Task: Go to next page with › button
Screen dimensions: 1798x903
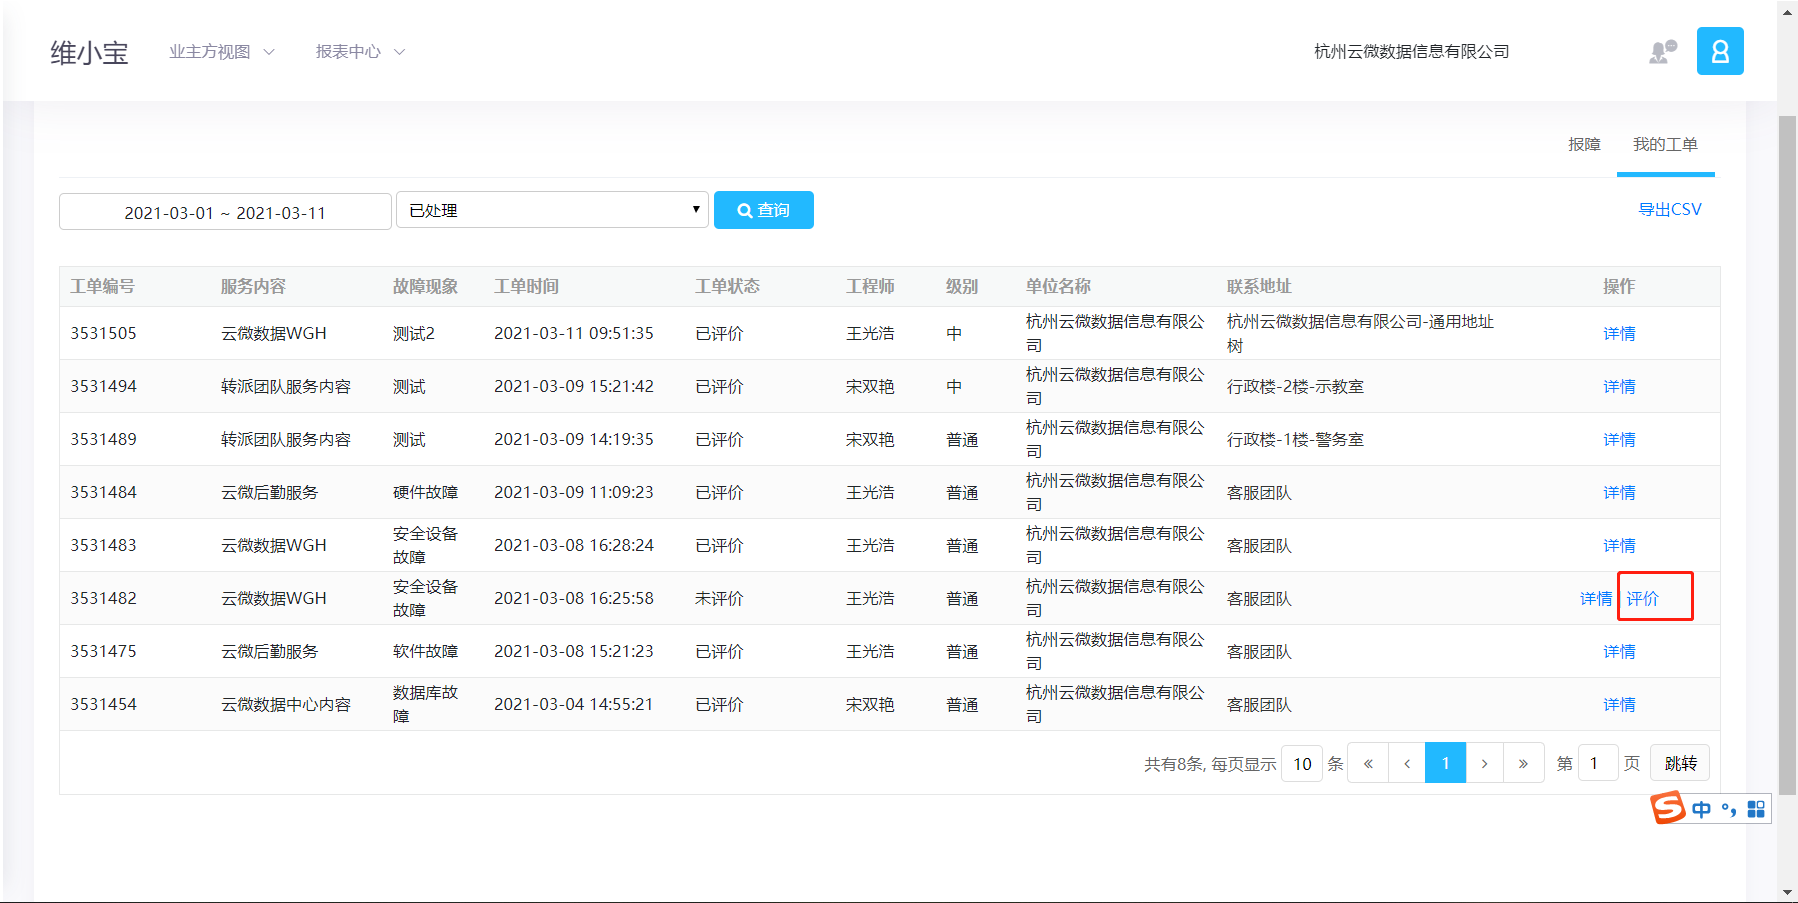Action: (x=1485, y=763)
